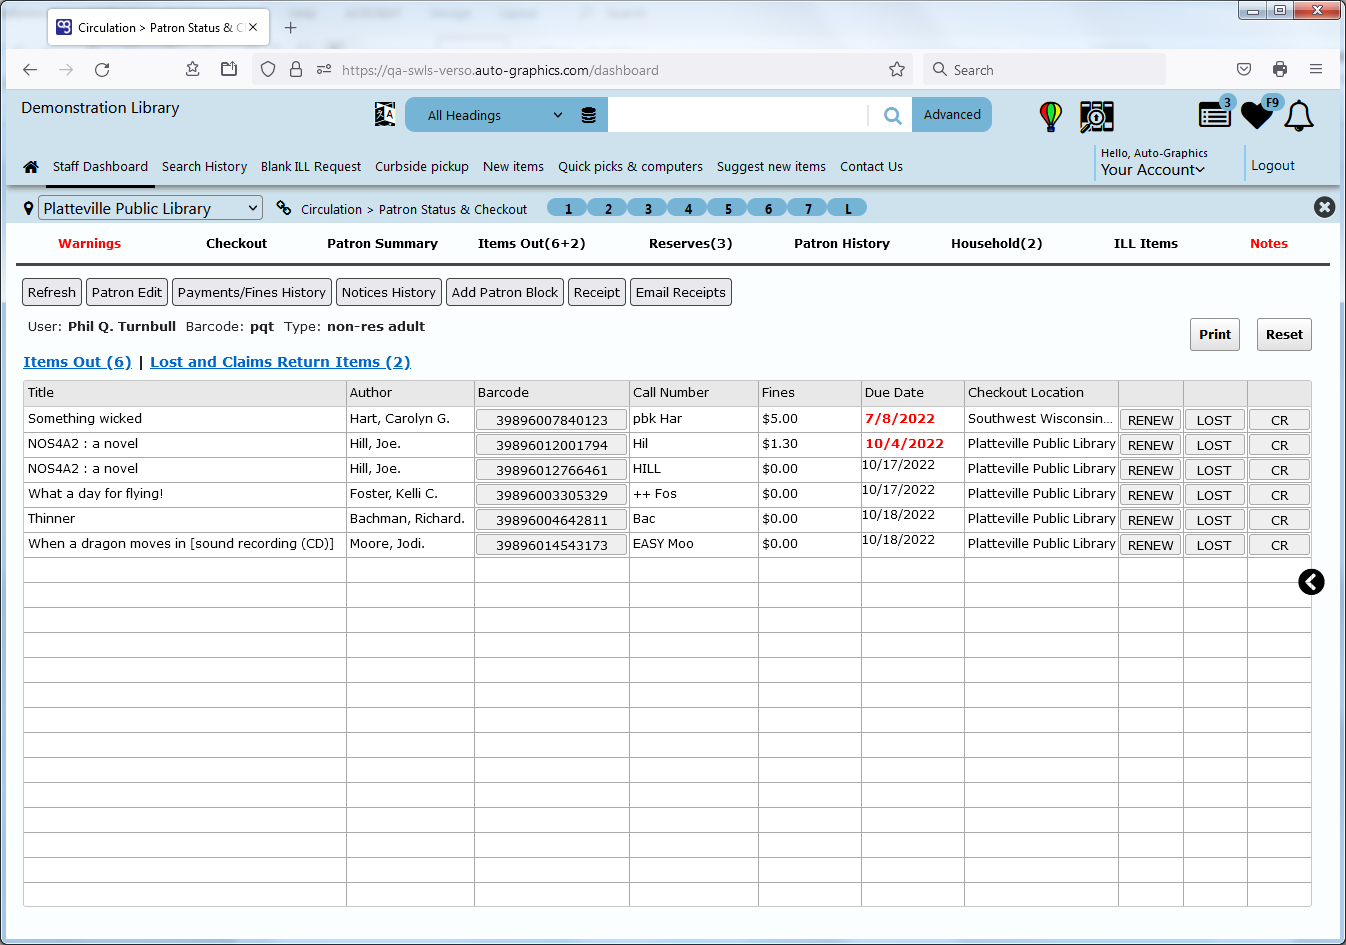Screen dimensions: 1346x945
Task: Click the Refresh button
Action: [x=52, y=292]
